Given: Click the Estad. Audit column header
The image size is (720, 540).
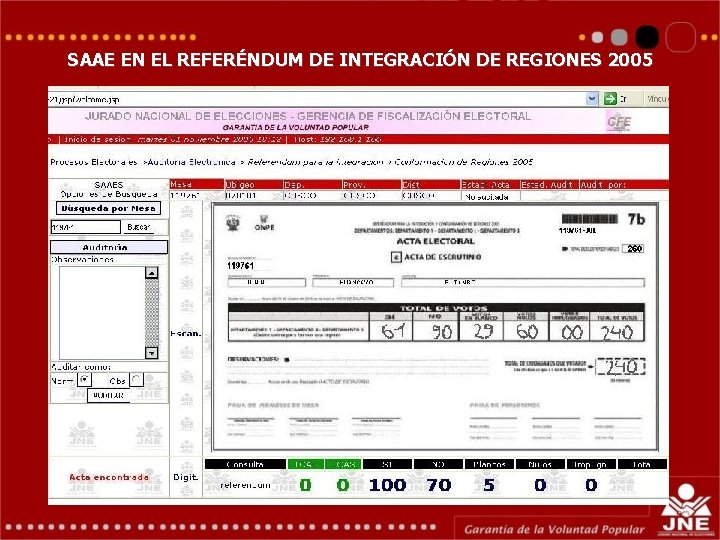Looking at the screenshot, I should [x=549, y=184].
